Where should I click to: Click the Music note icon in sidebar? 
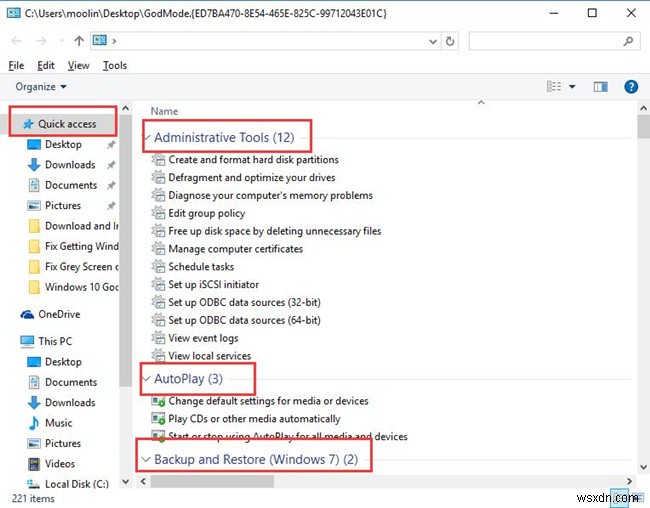(34, 423)
